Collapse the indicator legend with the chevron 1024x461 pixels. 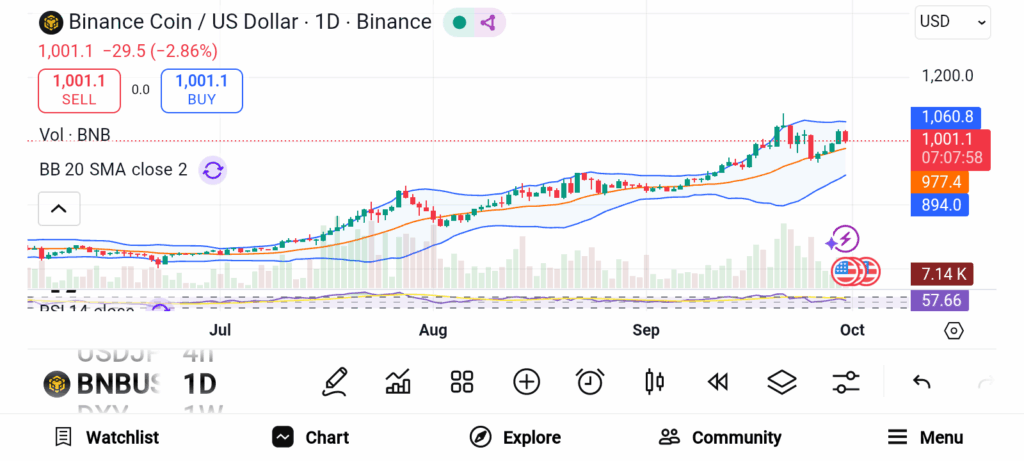58,209
